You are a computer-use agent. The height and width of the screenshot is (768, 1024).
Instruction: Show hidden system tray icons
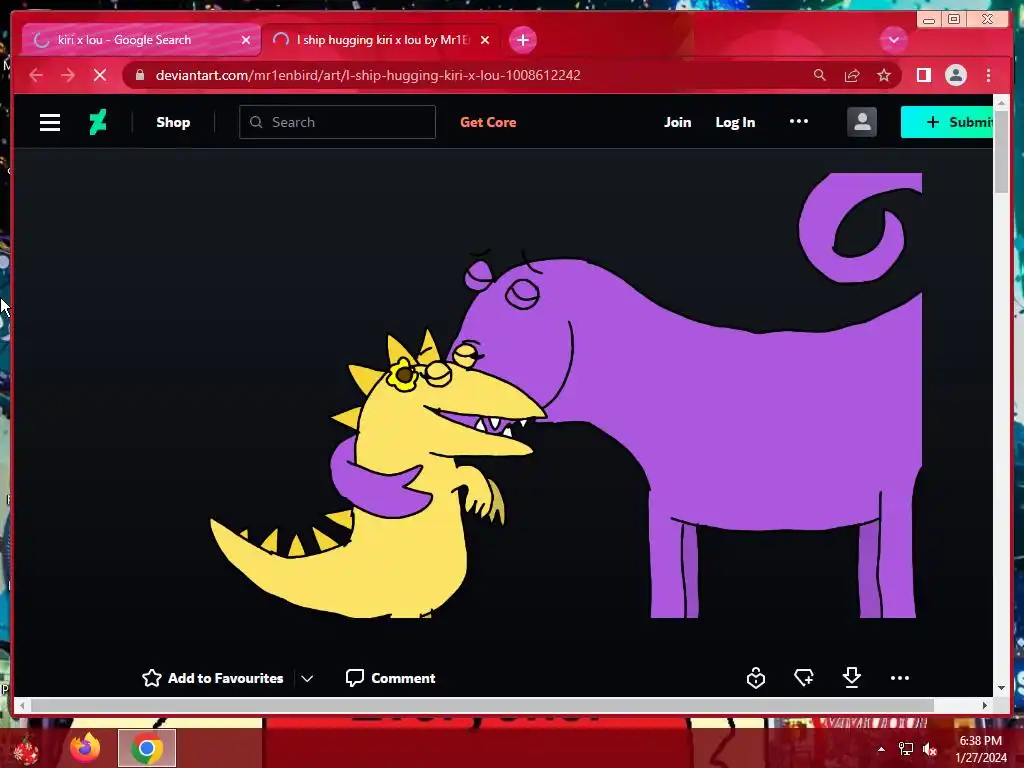(881, 749)
